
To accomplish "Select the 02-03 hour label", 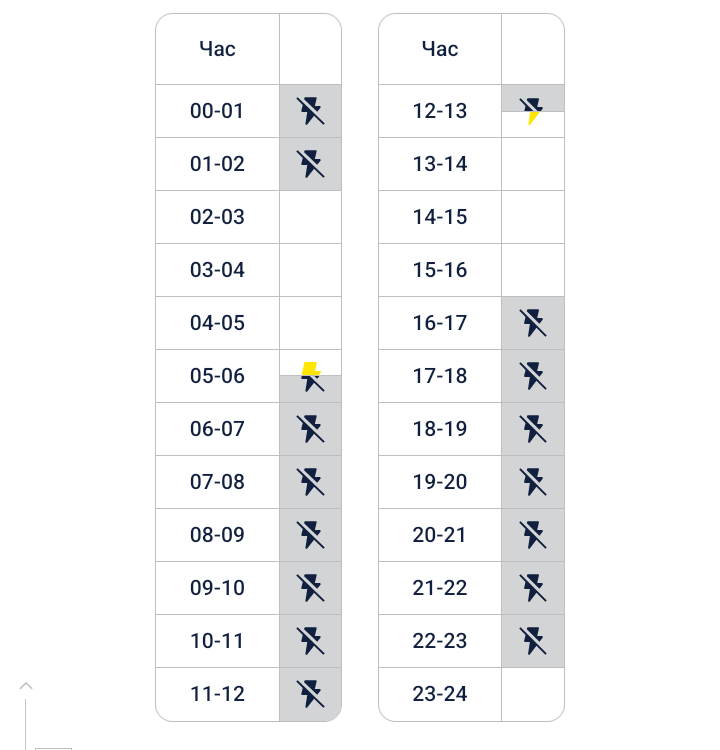I will 217,217.
